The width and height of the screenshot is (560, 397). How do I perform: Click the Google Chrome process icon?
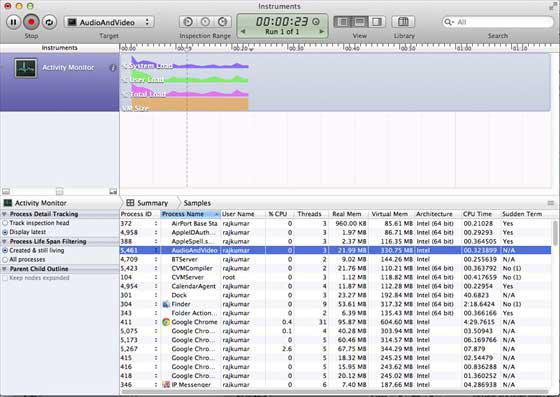tap(166, 322)
